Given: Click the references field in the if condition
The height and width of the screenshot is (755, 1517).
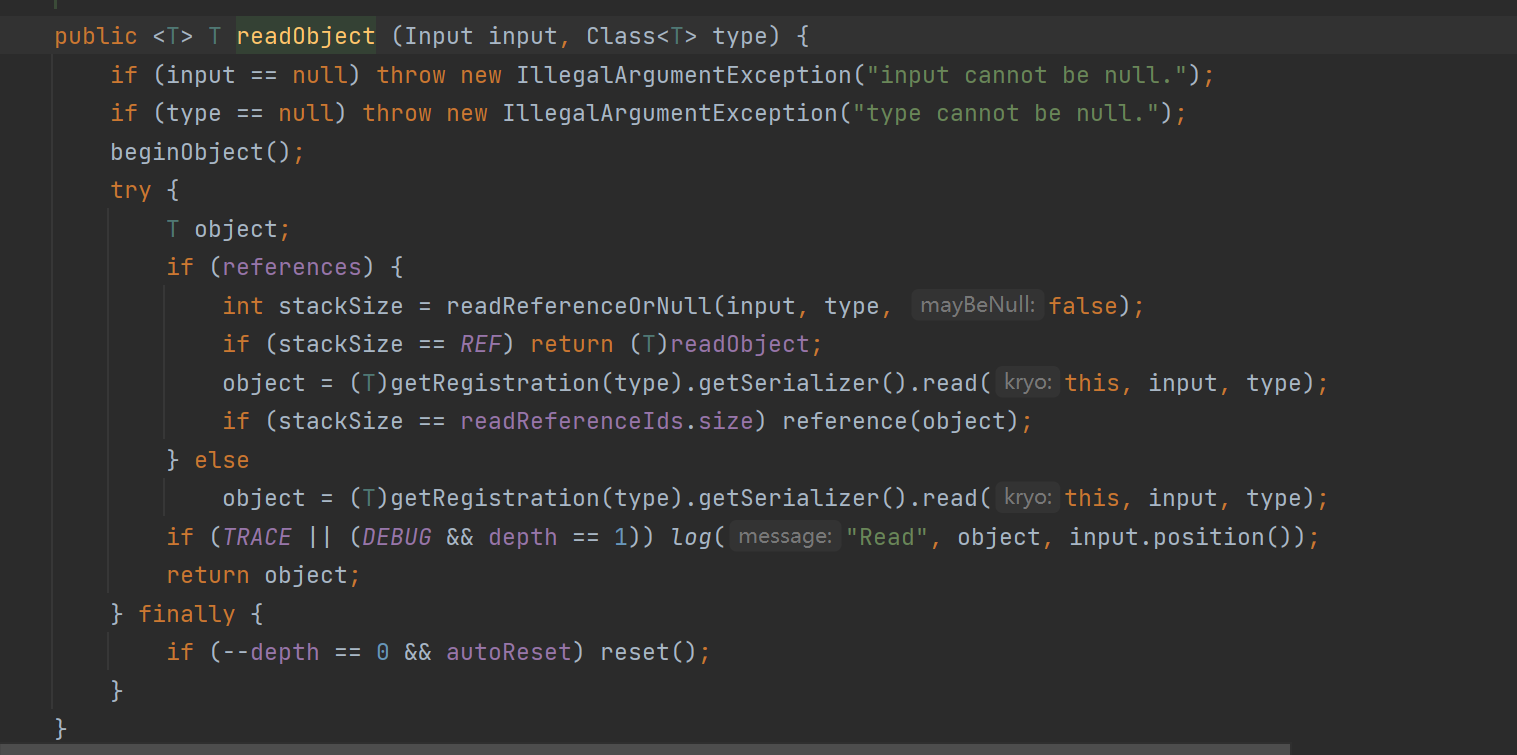Looking at the screenshot, I should [x=292, y=267].
